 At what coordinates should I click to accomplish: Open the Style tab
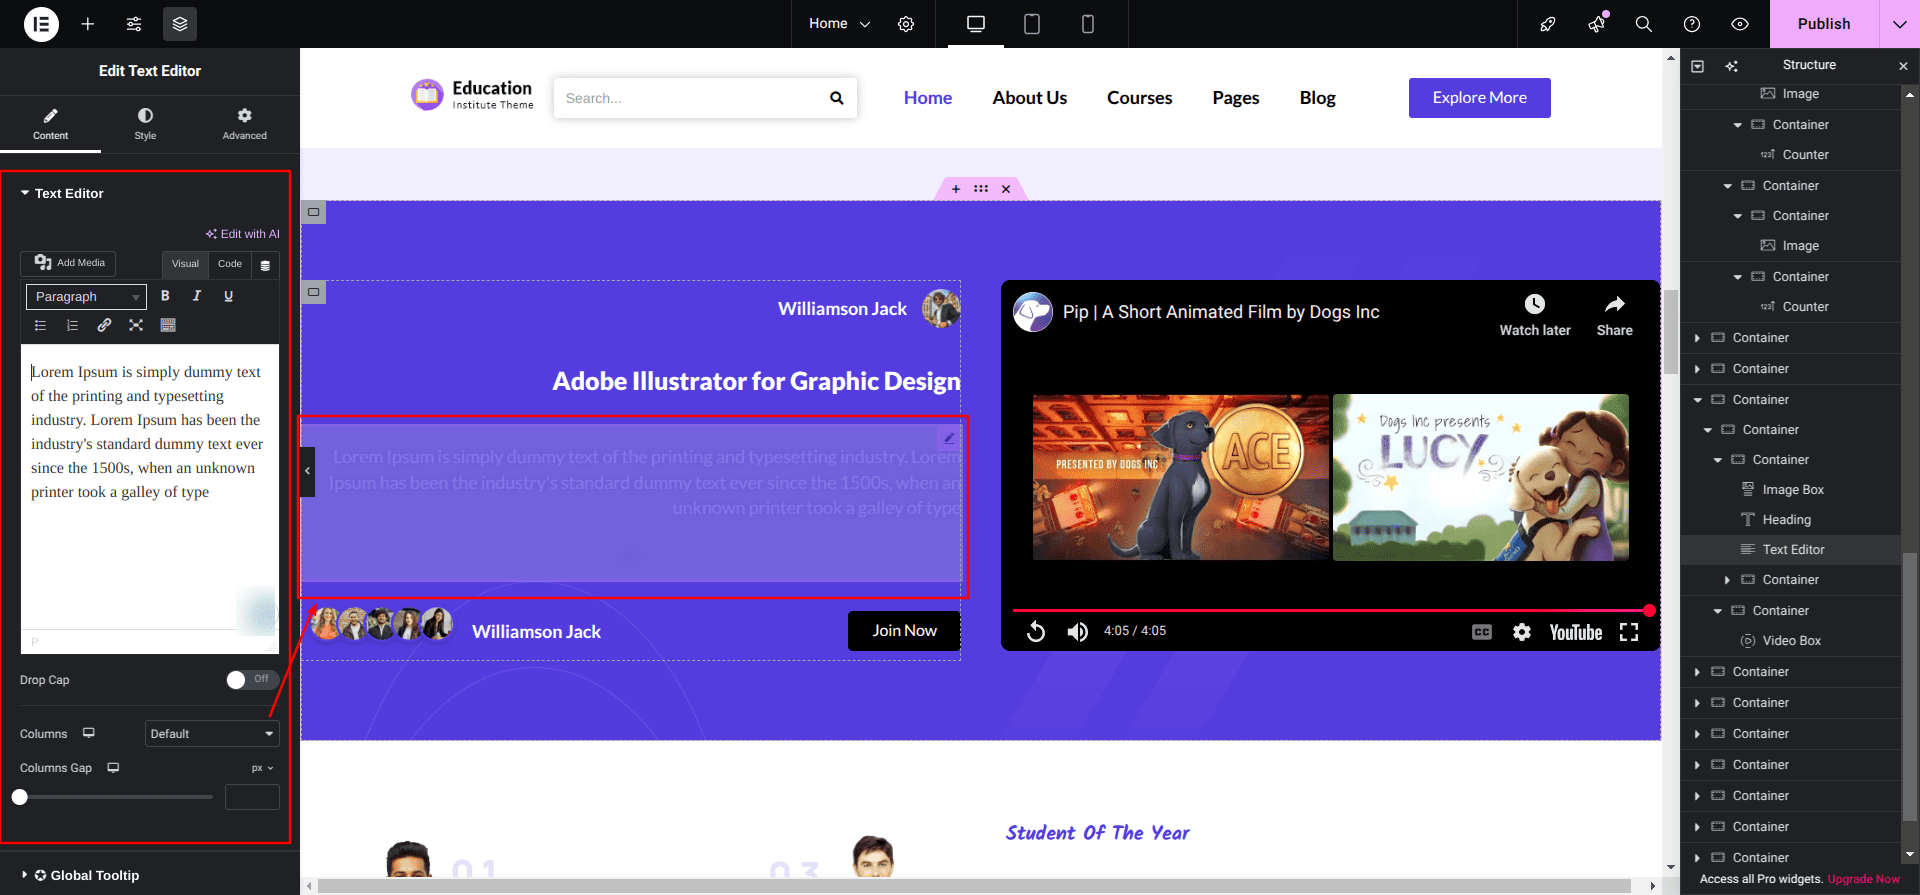pyautogui.click(x=145, y=124)
